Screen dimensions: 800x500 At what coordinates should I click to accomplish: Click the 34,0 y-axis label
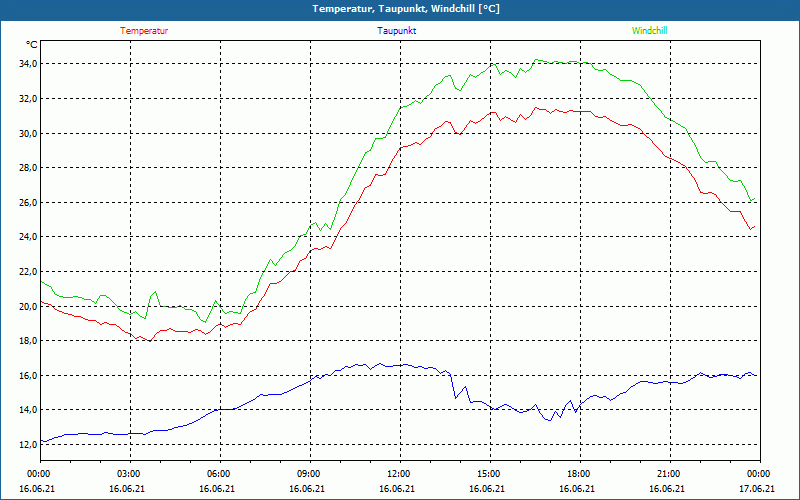coord(28,64)
